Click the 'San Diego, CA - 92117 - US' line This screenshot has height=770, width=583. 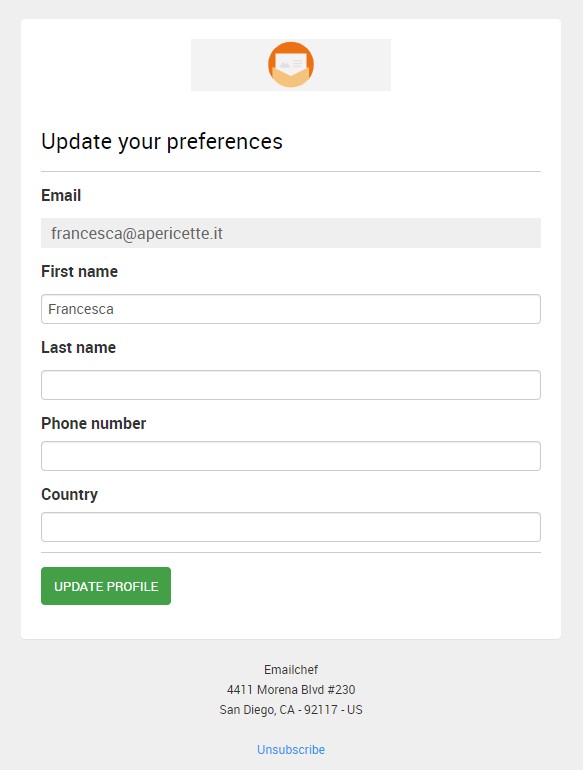pos(291,710)
